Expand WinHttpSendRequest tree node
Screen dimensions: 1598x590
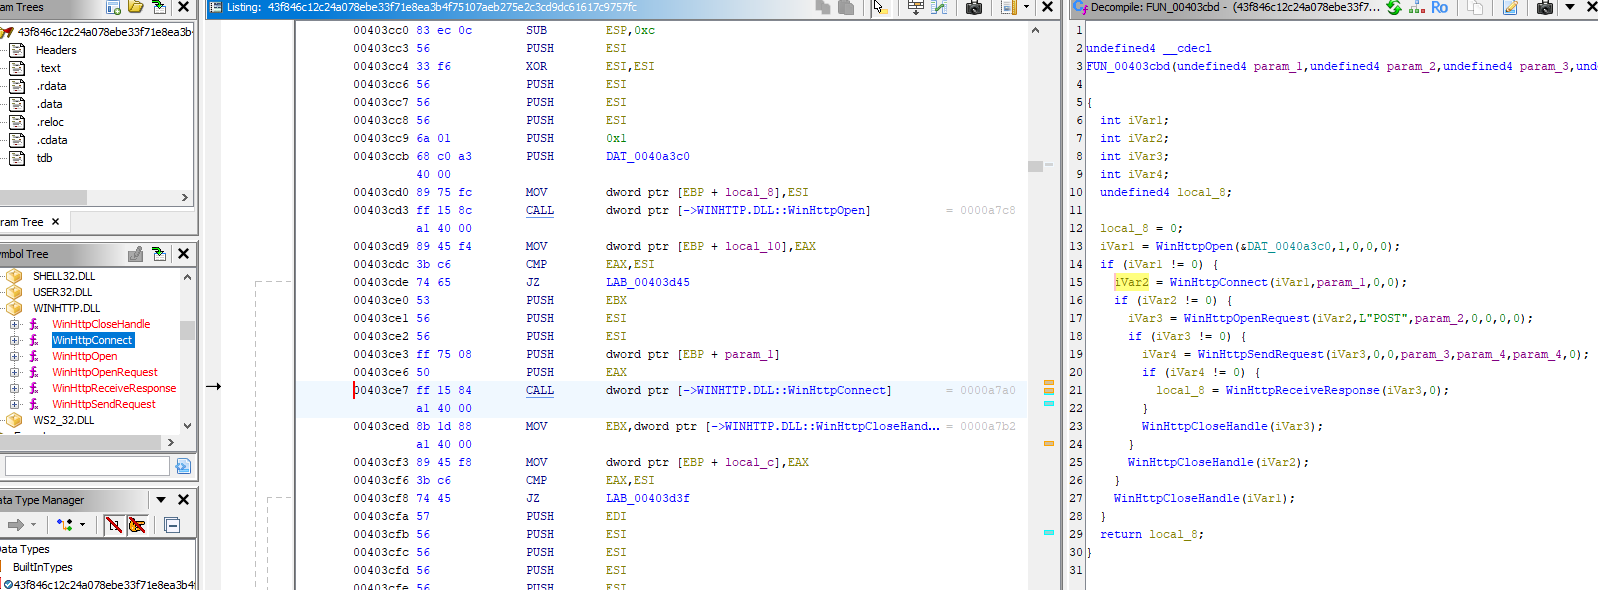tap(14, 404)
